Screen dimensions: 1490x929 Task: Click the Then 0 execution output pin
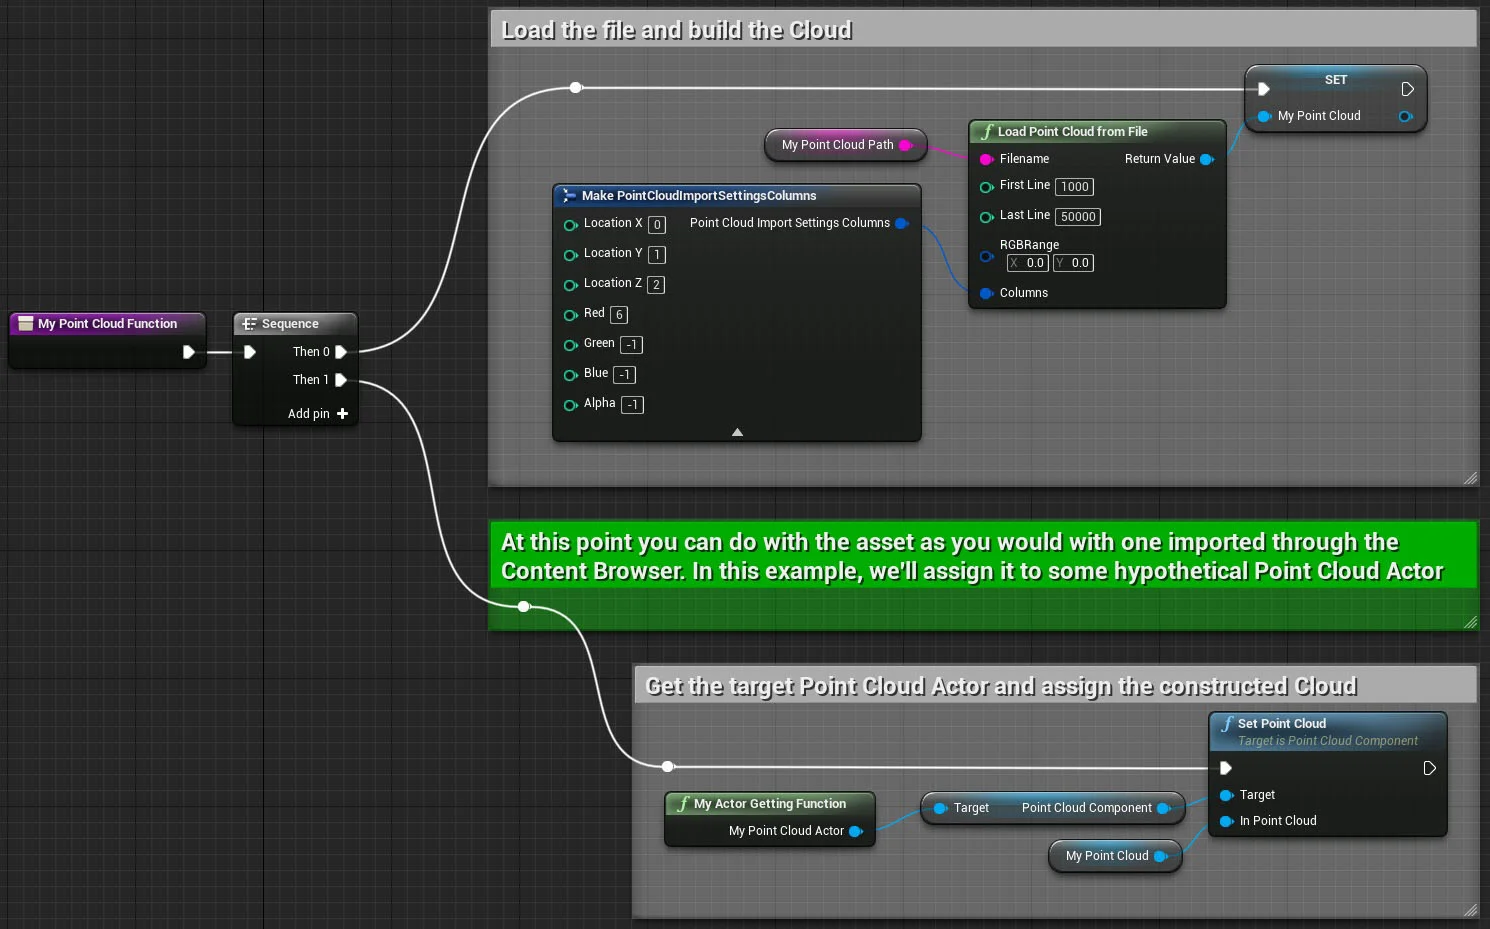(341, 352)
